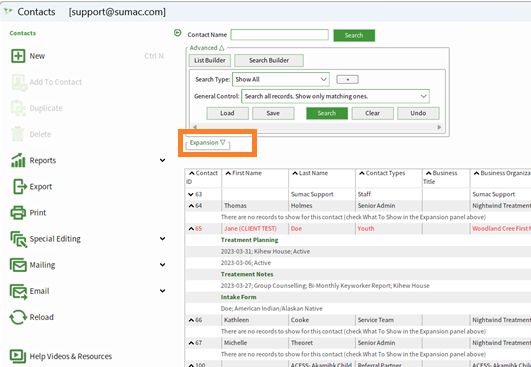This screenshot has height=367, width=531.
Task: Click the Add To Contact icon
Action: click(x=19, y=82)
